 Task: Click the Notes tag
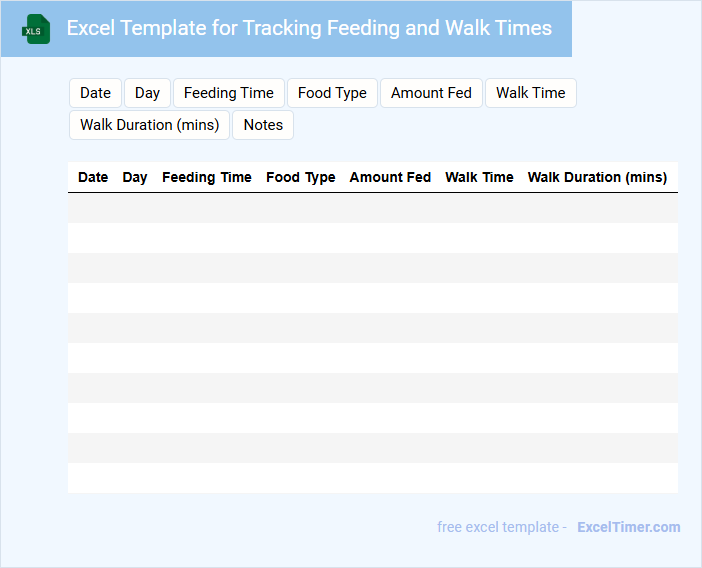point(263,125)
